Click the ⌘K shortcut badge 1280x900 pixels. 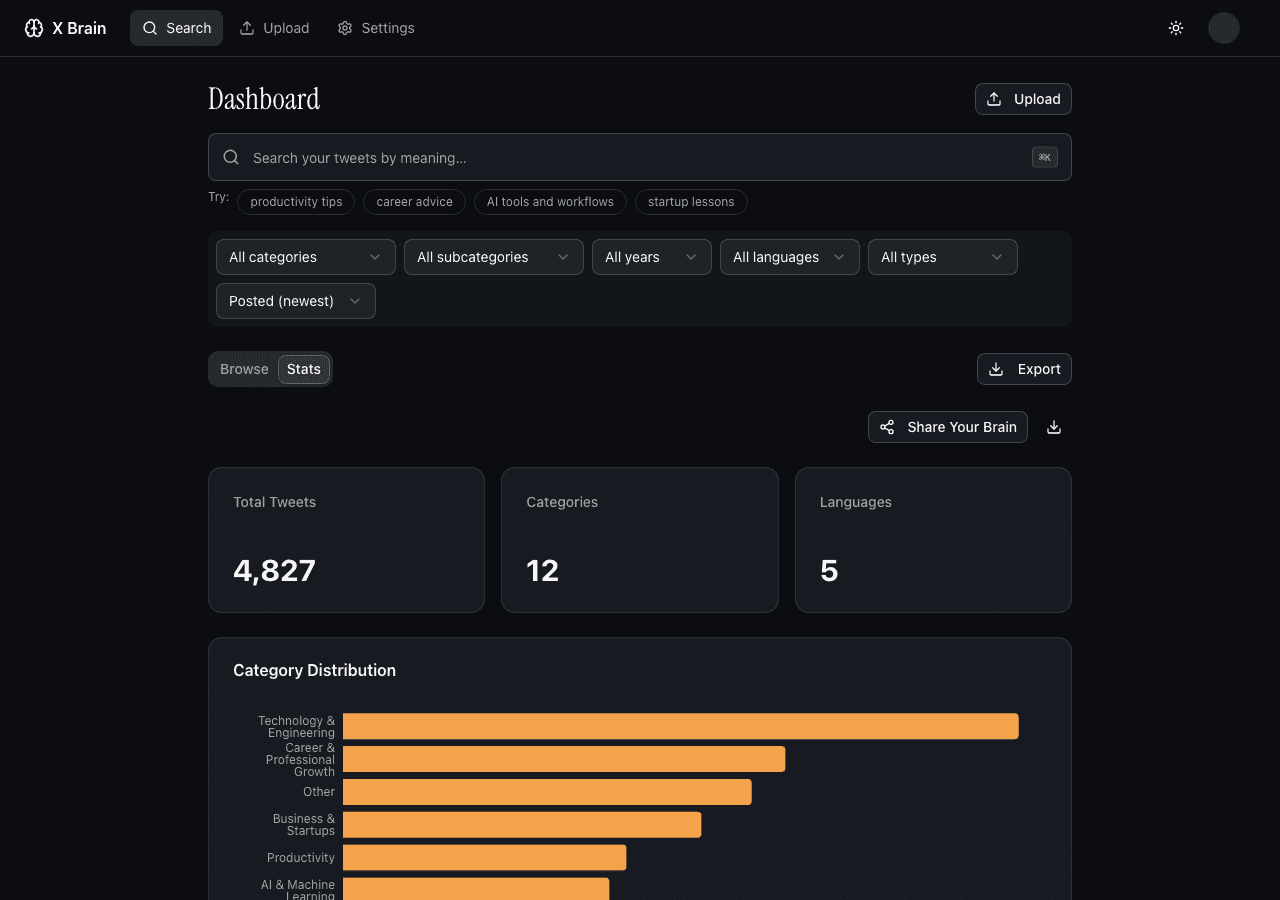pyautogui.click(x=1045, y=157)
